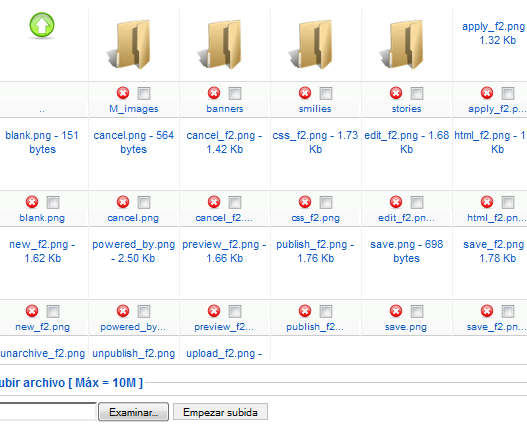The width and height of the screenshot is (527, 427).
Task: Click the file path input field
Action: coord(48,411)
